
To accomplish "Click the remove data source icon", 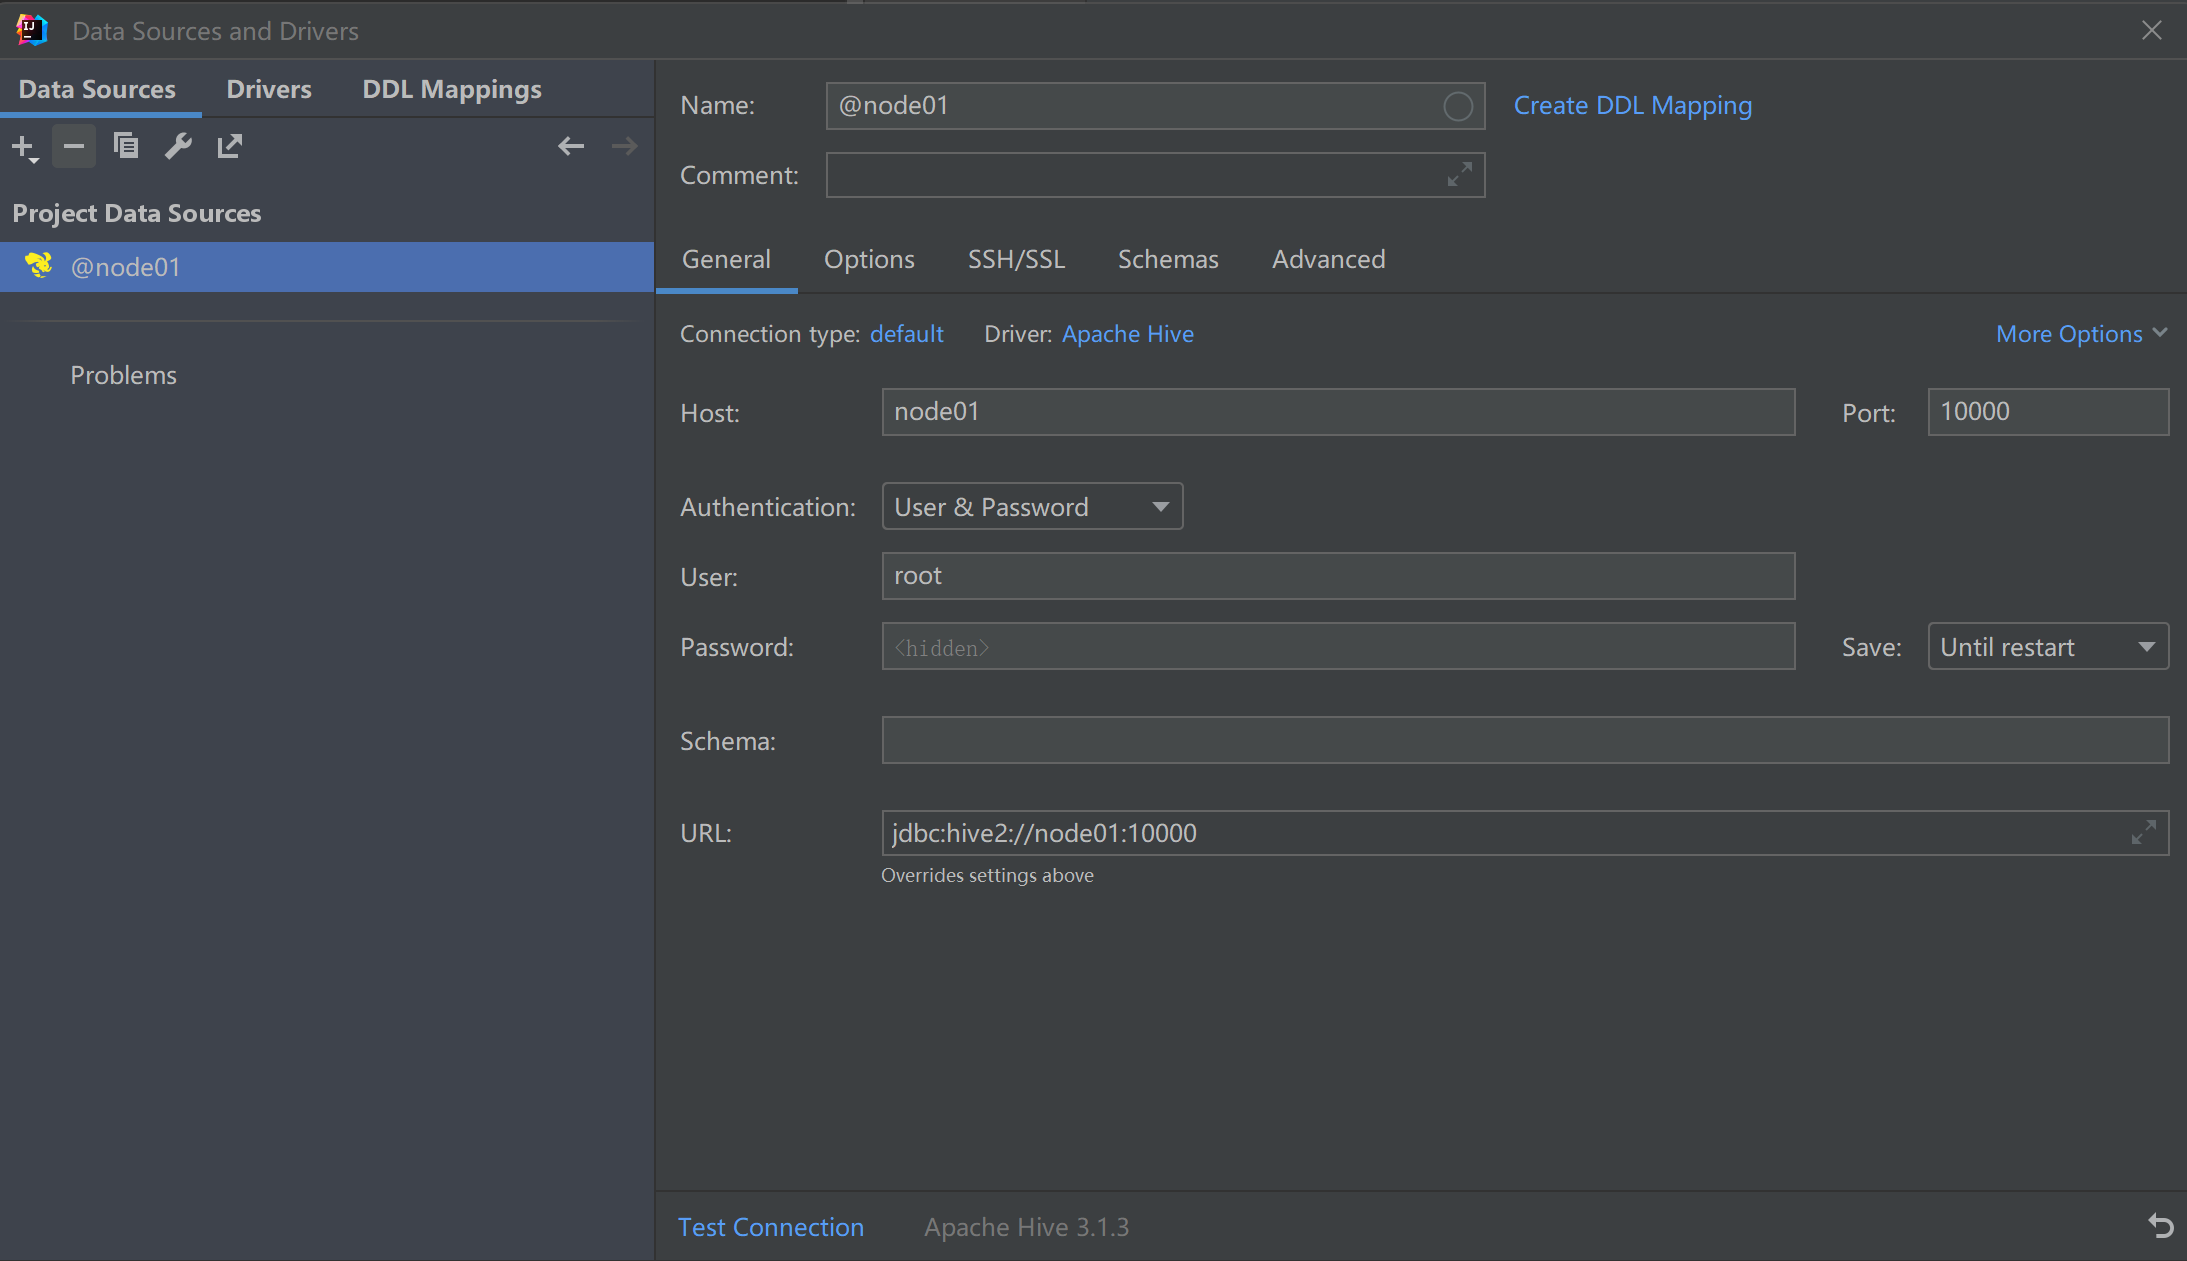I will tap(72, 146).
